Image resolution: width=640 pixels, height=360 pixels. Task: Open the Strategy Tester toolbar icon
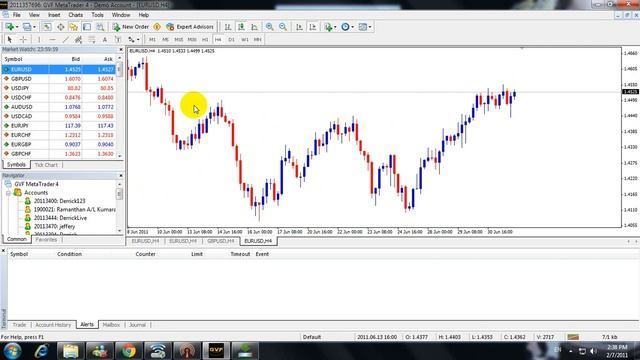pyautogui.click(x=100, y=27)
